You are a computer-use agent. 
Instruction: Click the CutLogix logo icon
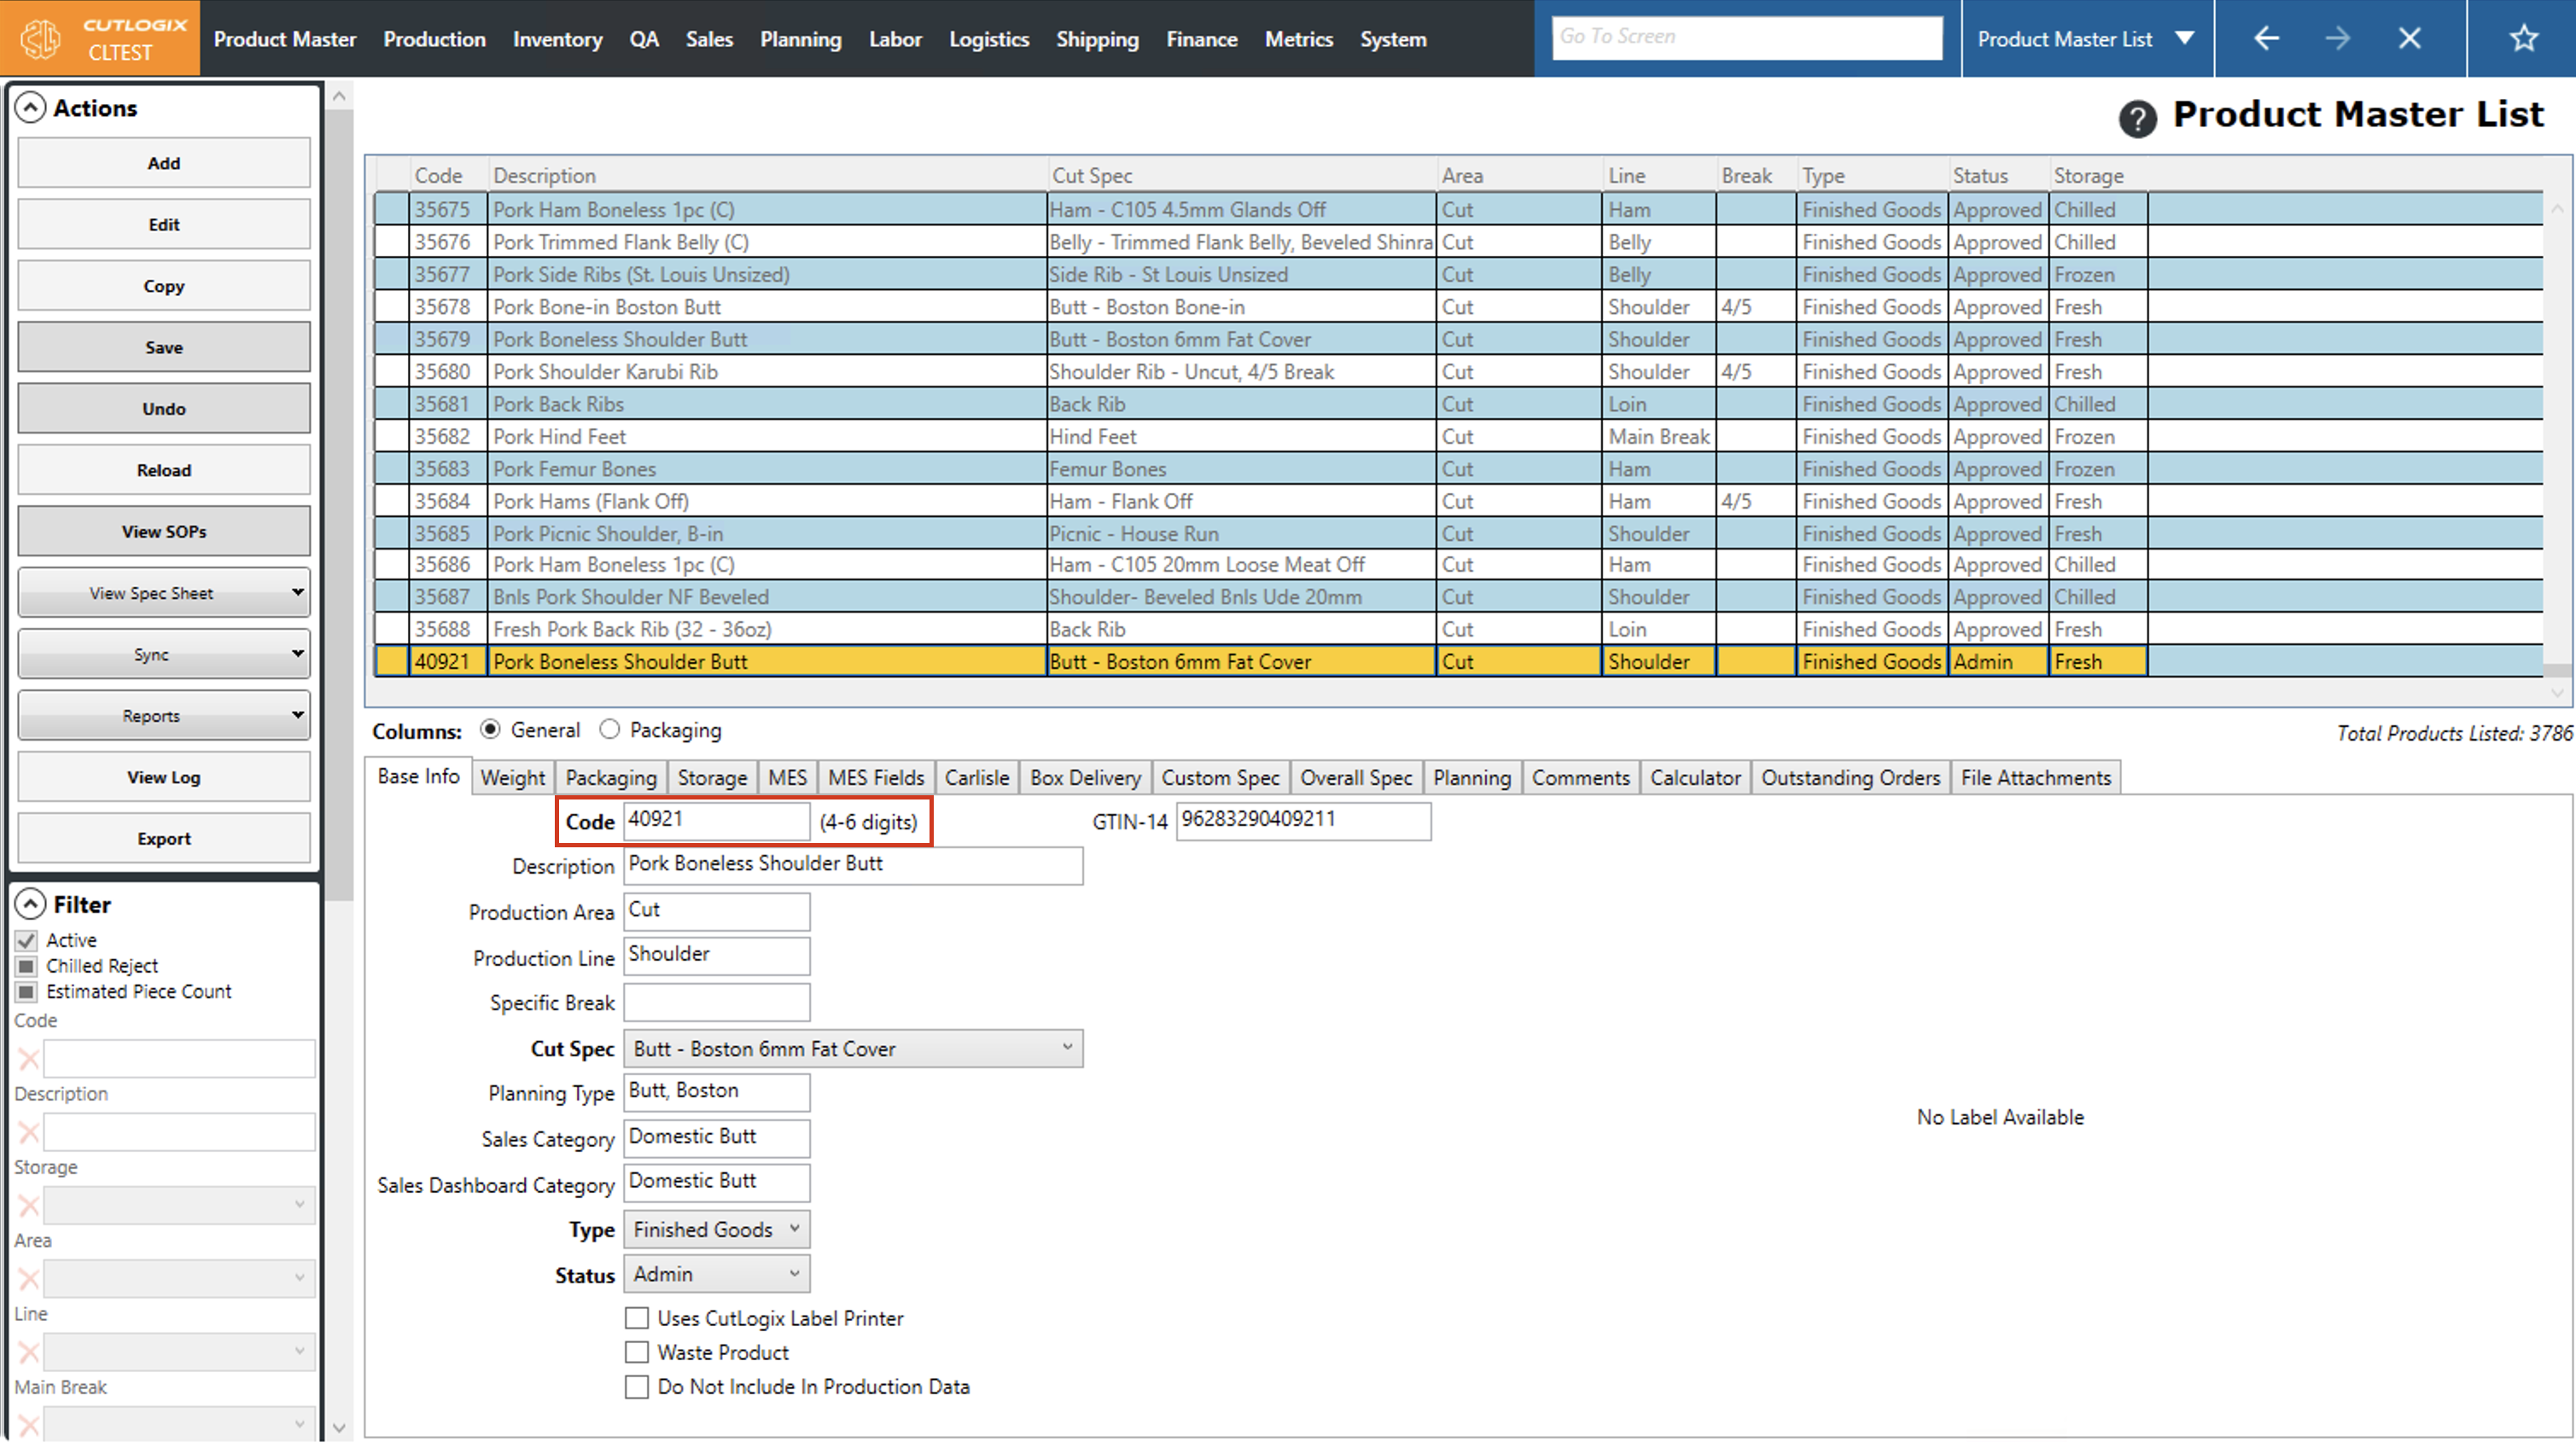coord(41,39)
